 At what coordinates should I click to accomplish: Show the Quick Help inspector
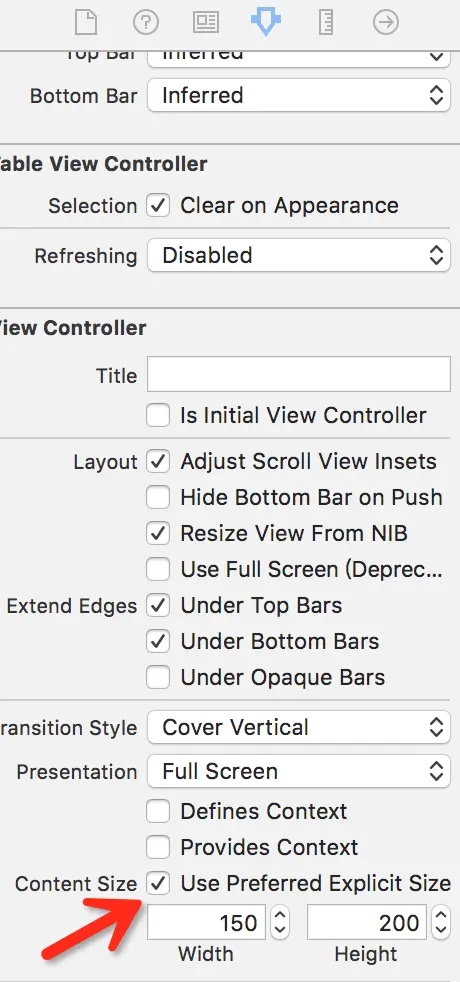click(x=146, y=23)
